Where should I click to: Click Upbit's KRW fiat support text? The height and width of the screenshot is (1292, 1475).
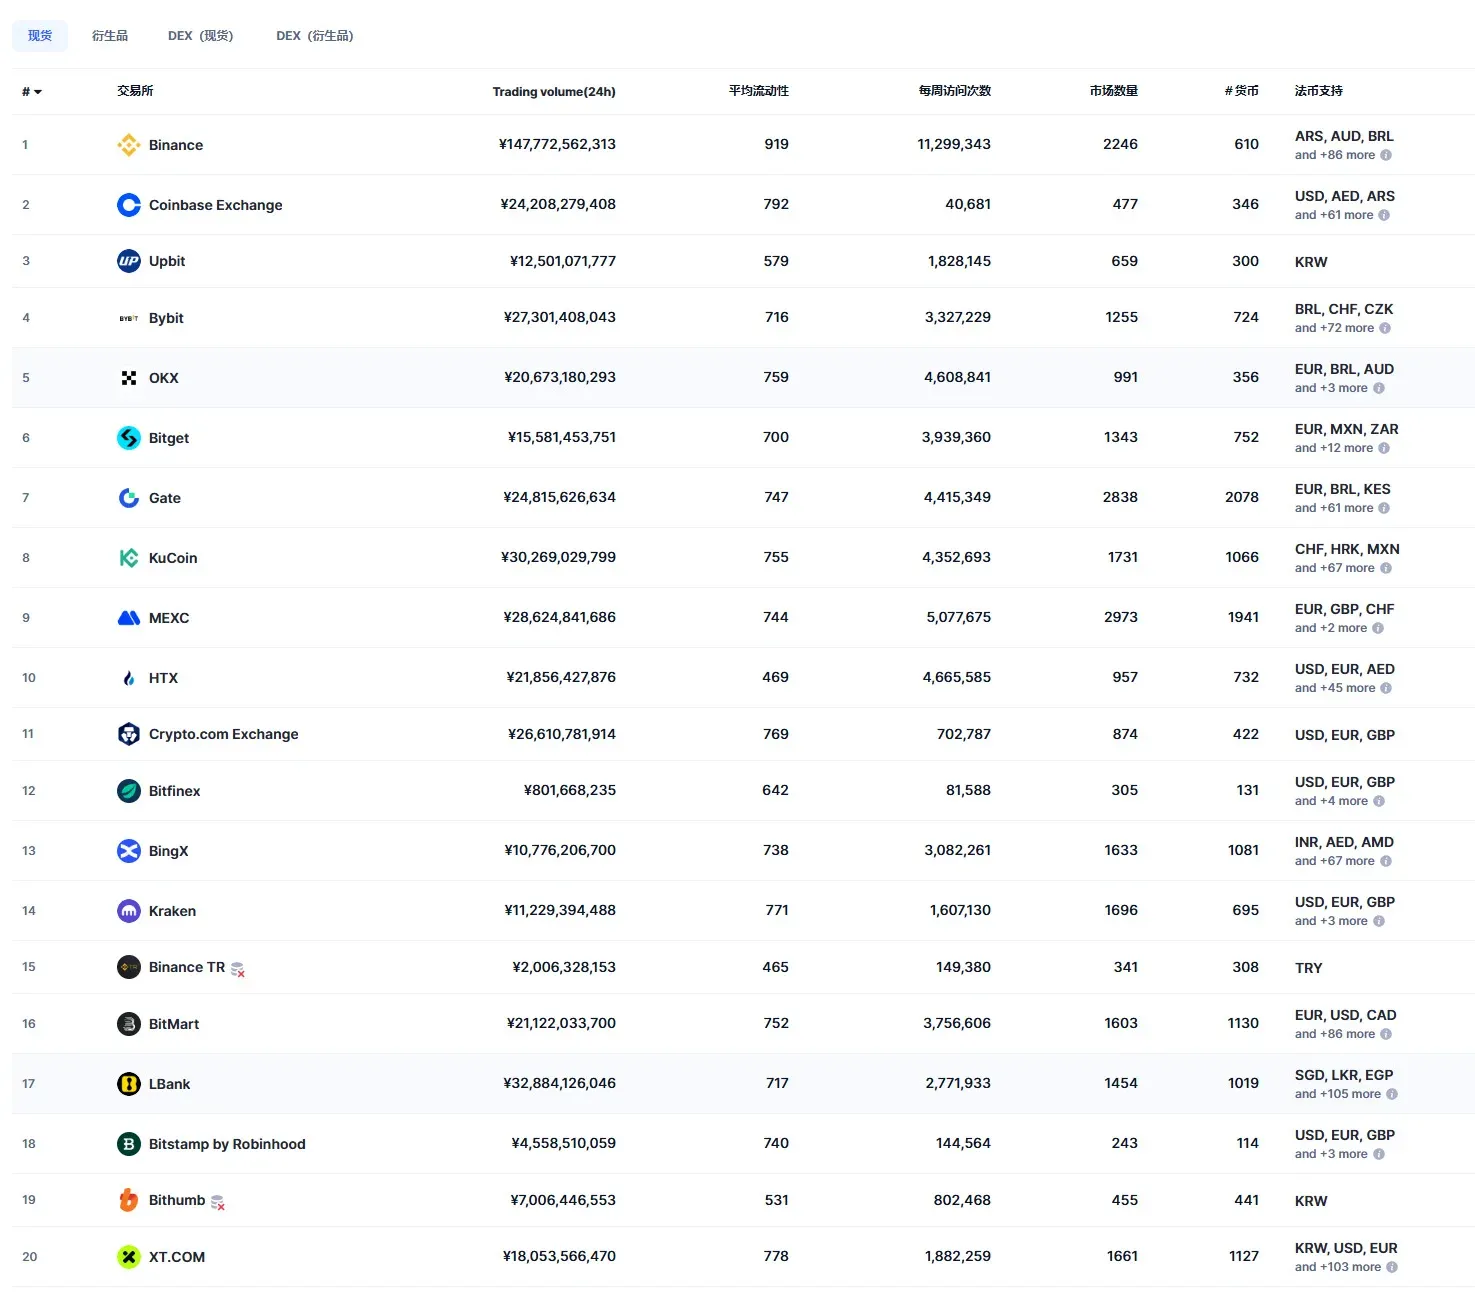1311,262
